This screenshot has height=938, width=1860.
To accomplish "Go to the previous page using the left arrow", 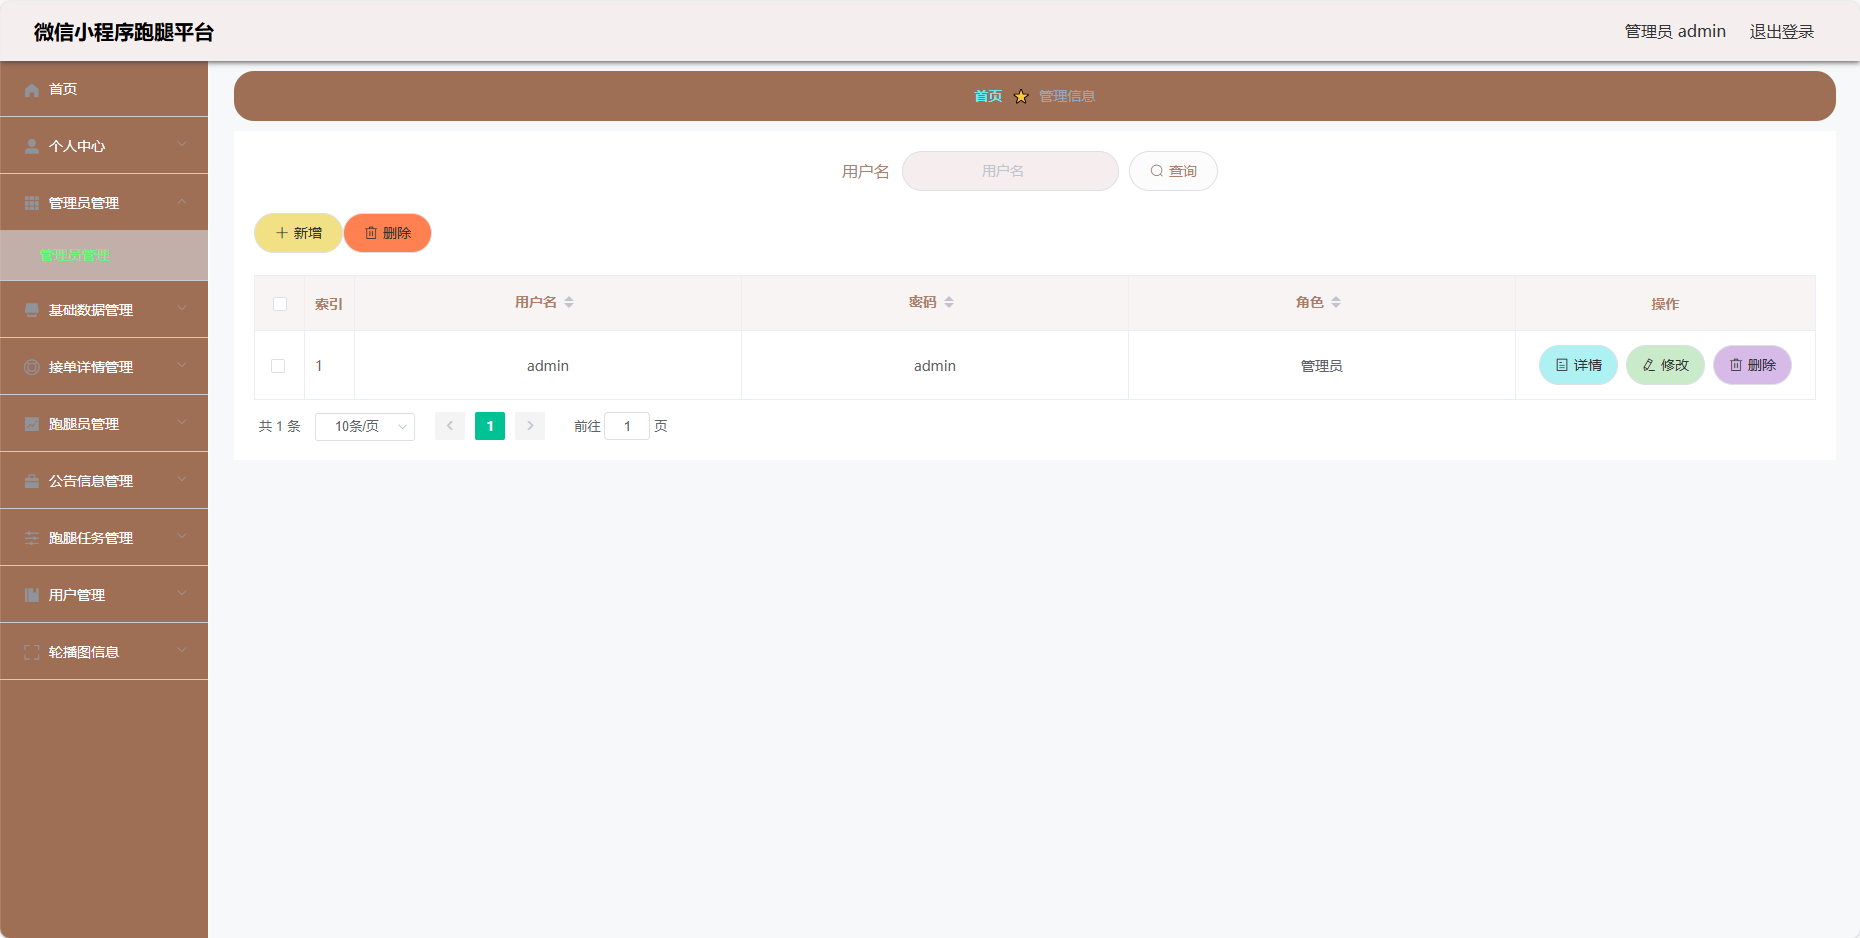I will [450, 426].
